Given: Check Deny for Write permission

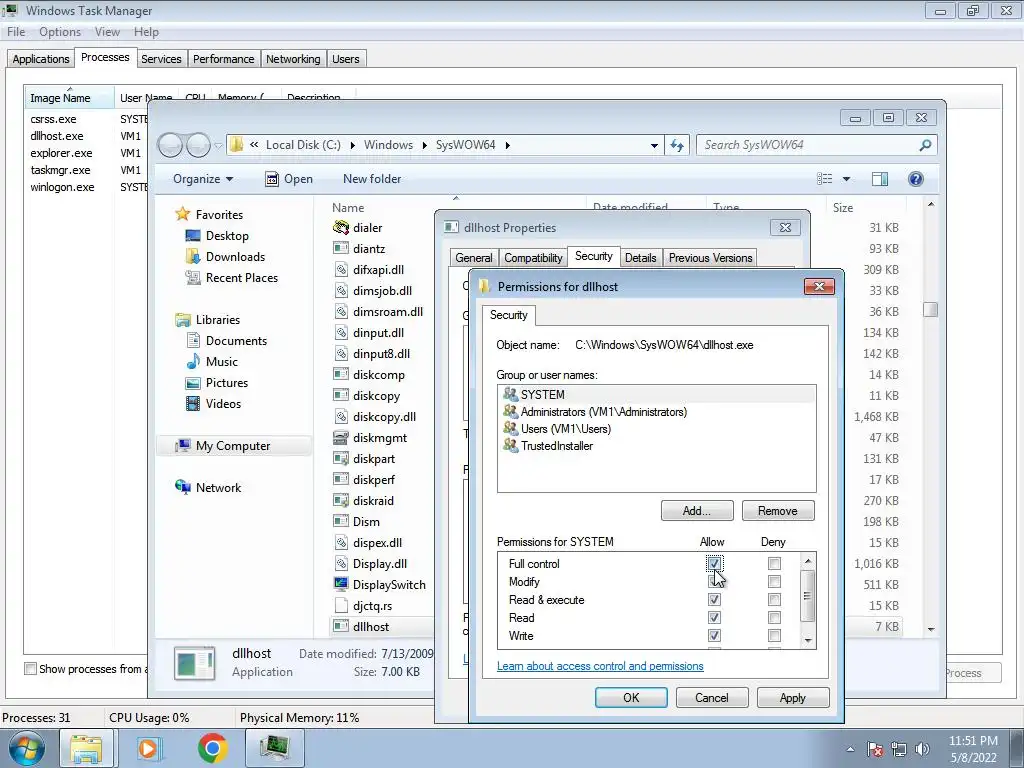Looking at the screenshot, I should tap(774, 635).
